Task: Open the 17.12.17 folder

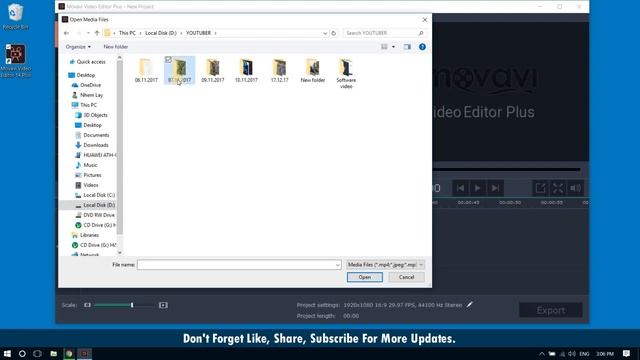Action: [280, 71]
